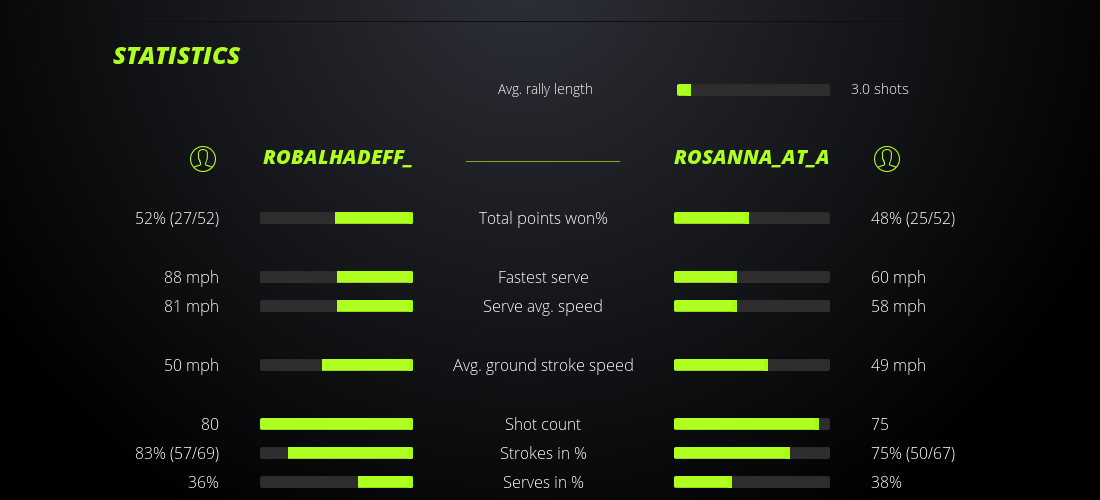Click ROSANNA_AT_A player profile icon
Screen dimensions: 1100x500
(887, 159)
